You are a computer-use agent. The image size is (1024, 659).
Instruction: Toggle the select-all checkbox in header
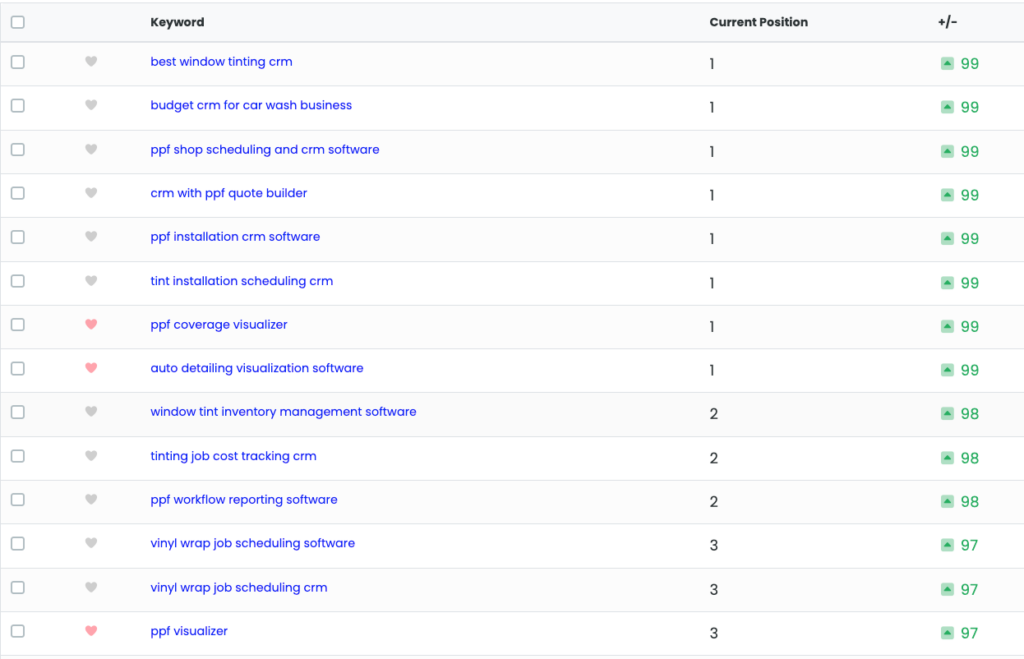click(18, 22)
